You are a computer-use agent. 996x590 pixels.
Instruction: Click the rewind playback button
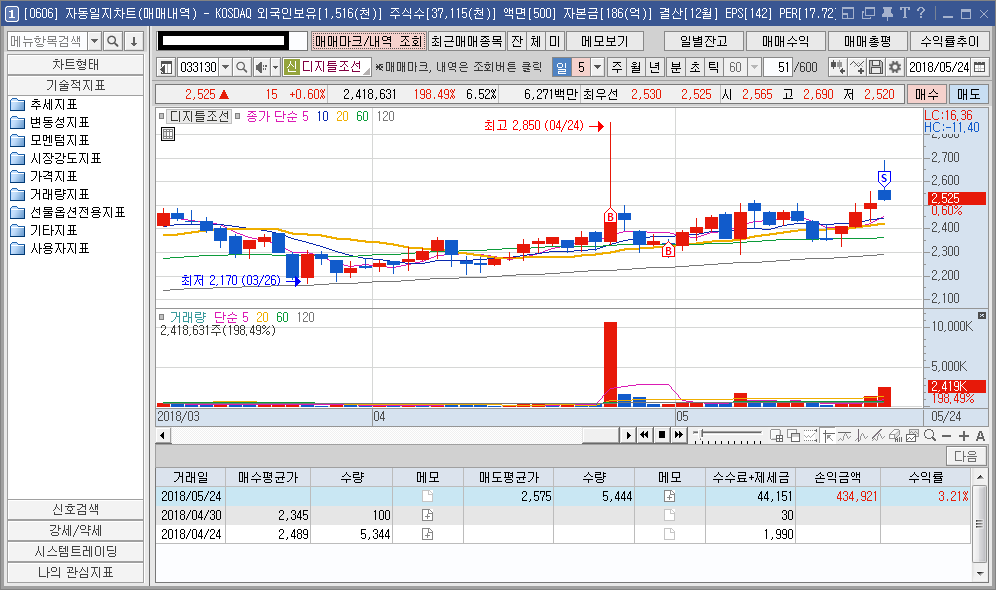(x=645, y=435)
